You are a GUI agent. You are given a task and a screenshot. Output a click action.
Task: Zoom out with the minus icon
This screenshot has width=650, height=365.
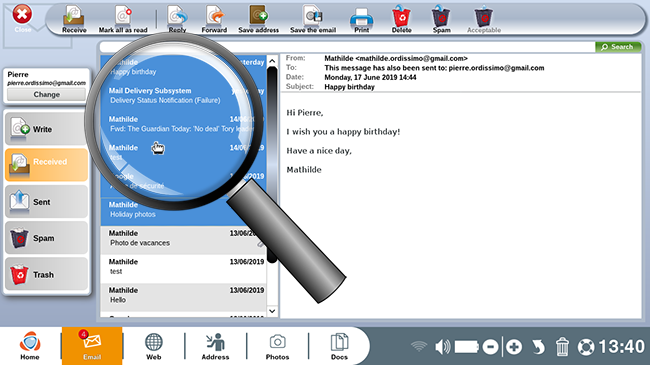[x=490, y=347]
